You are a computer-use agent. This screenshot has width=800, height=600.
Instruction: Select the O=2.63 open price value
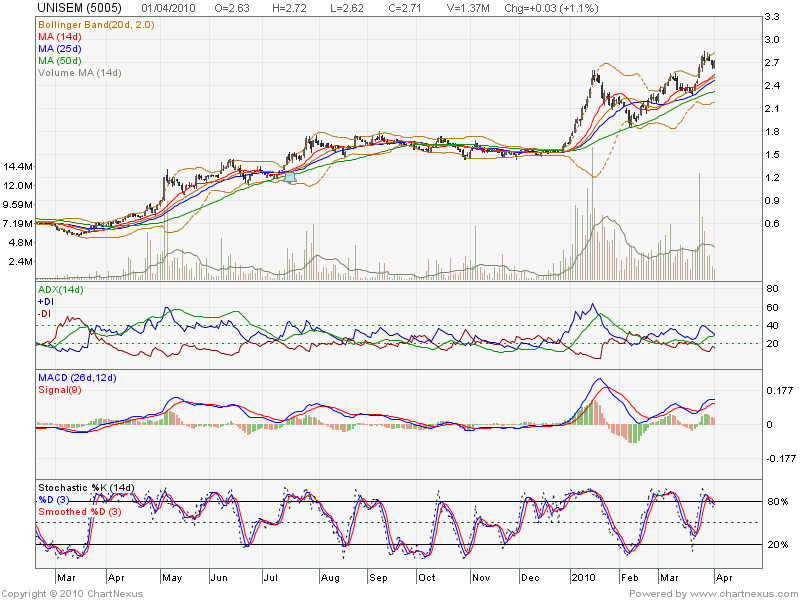(232, 8)
